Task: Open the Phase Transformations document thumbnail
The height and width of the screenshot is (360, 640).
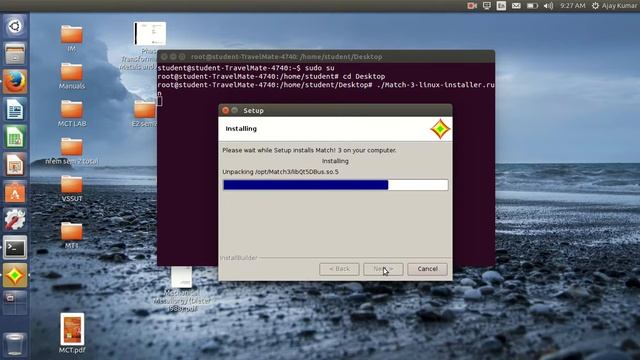Action: (x=149, y=33)
